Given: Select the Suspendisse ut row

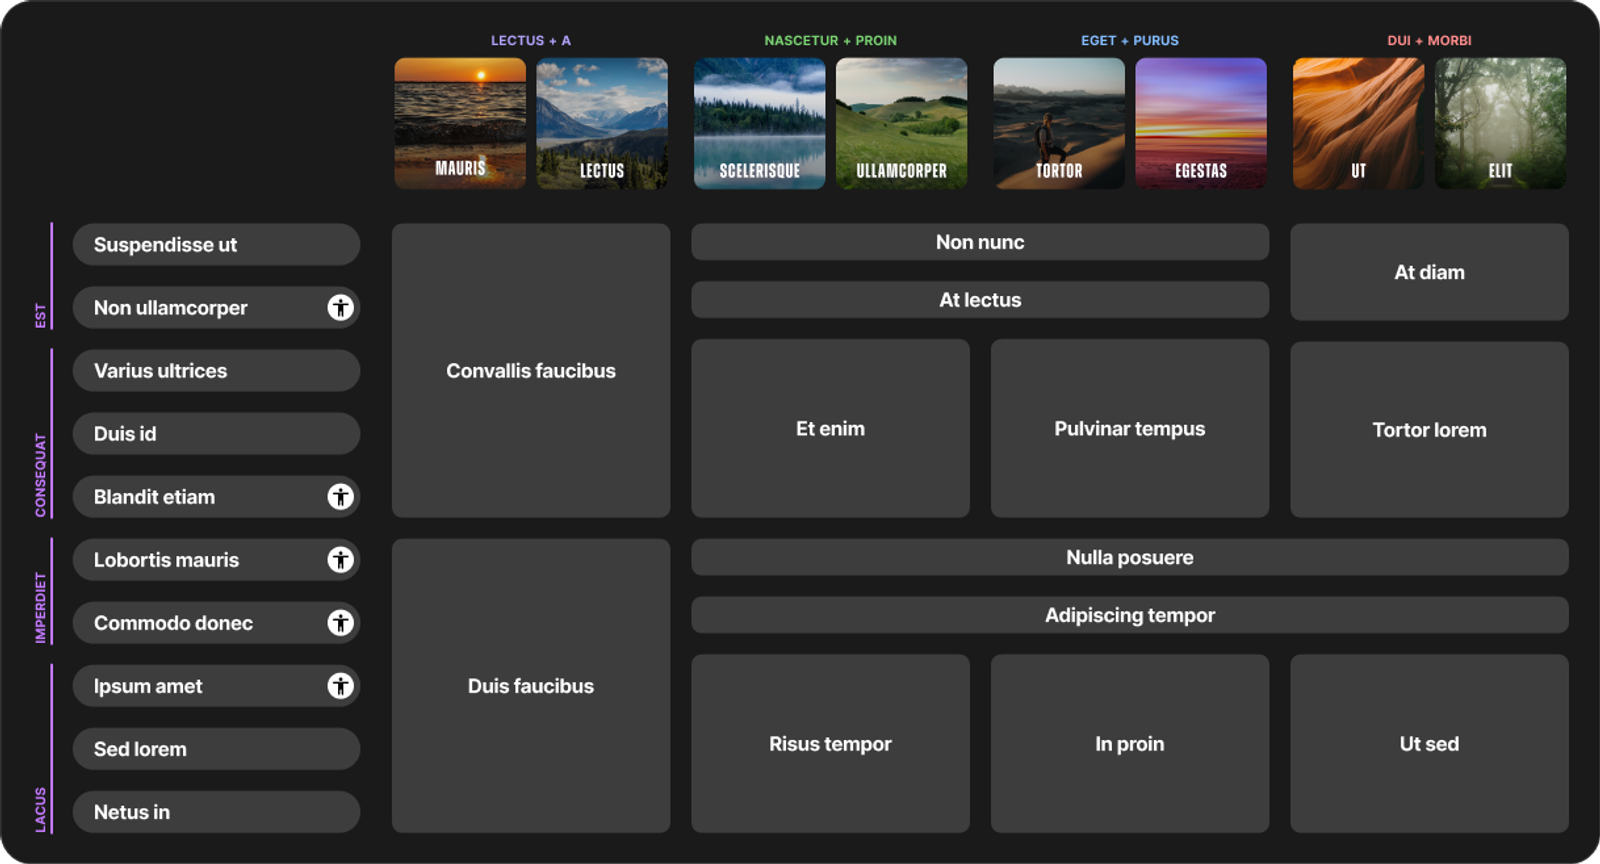Looking at the screenshot, I should click(216, 245).
